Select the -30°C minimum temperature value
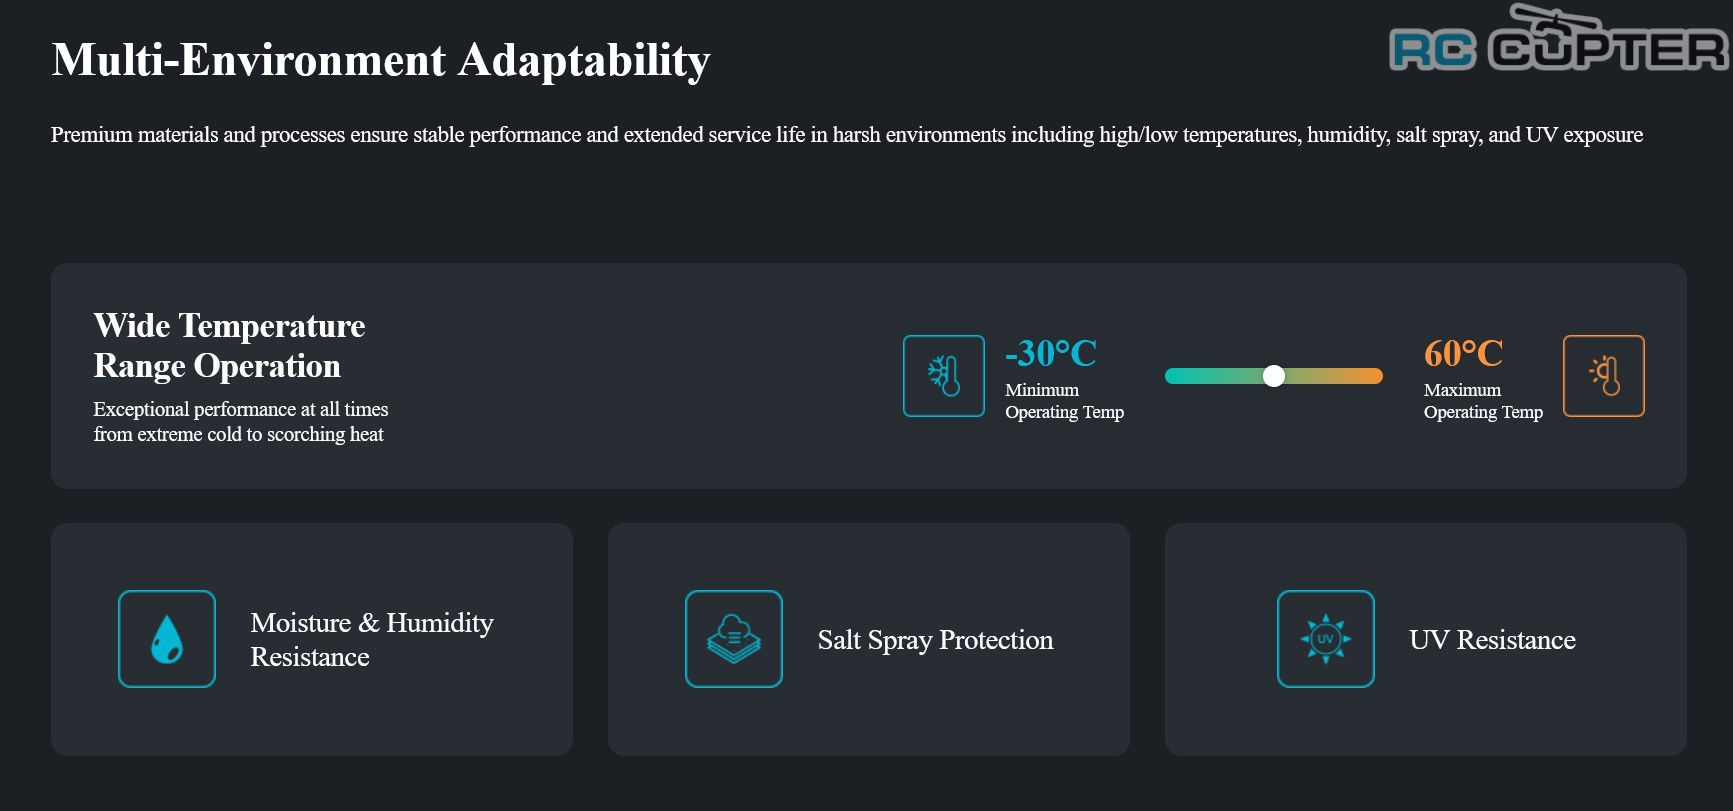This screenshot has width=1733, height=811. (x=1051, y=353)
